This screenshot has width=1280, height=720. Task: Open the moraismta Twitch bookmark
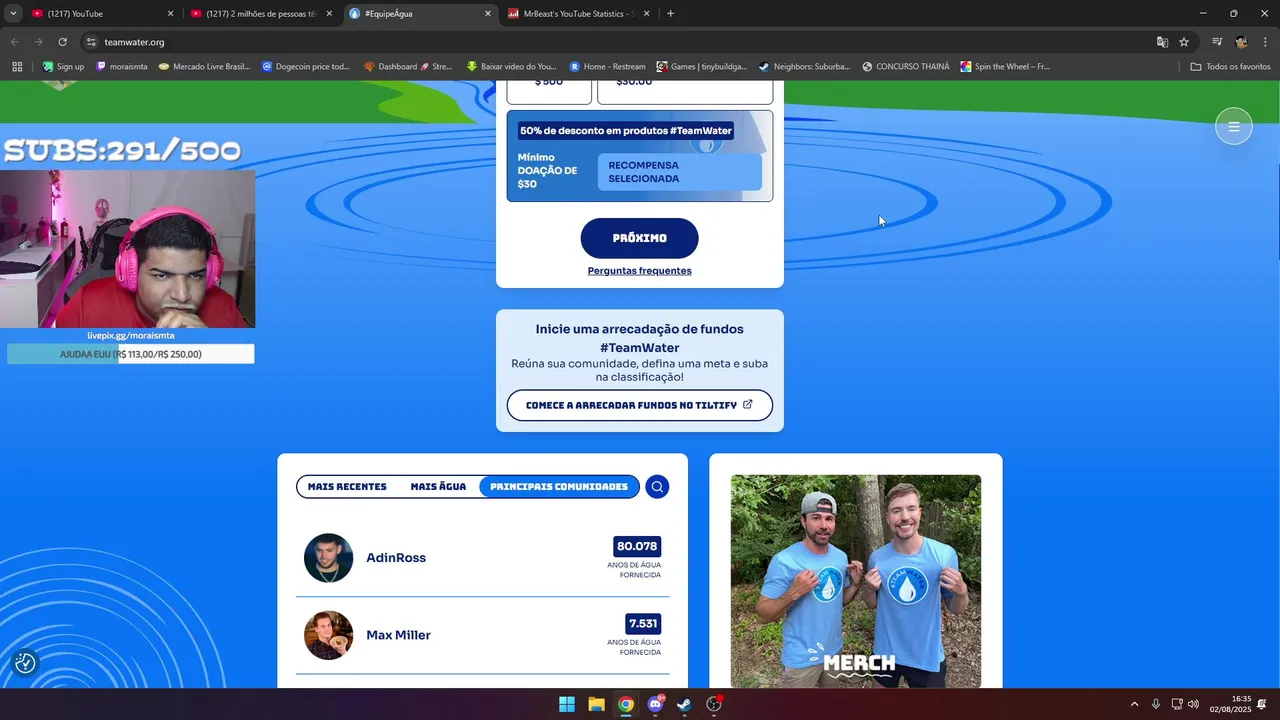(x=122, y=67)
